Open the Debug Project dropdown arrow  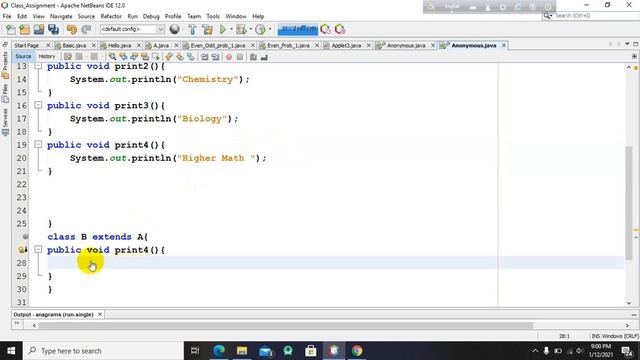click(250, 29)
